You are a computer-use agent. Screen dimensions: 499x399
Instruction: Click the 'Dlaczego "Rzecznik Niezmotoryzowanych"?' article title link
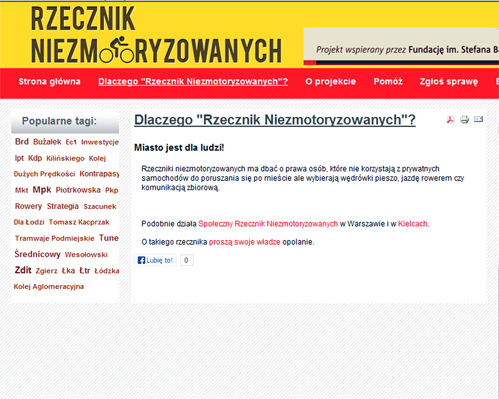click(x=275, y=120)
